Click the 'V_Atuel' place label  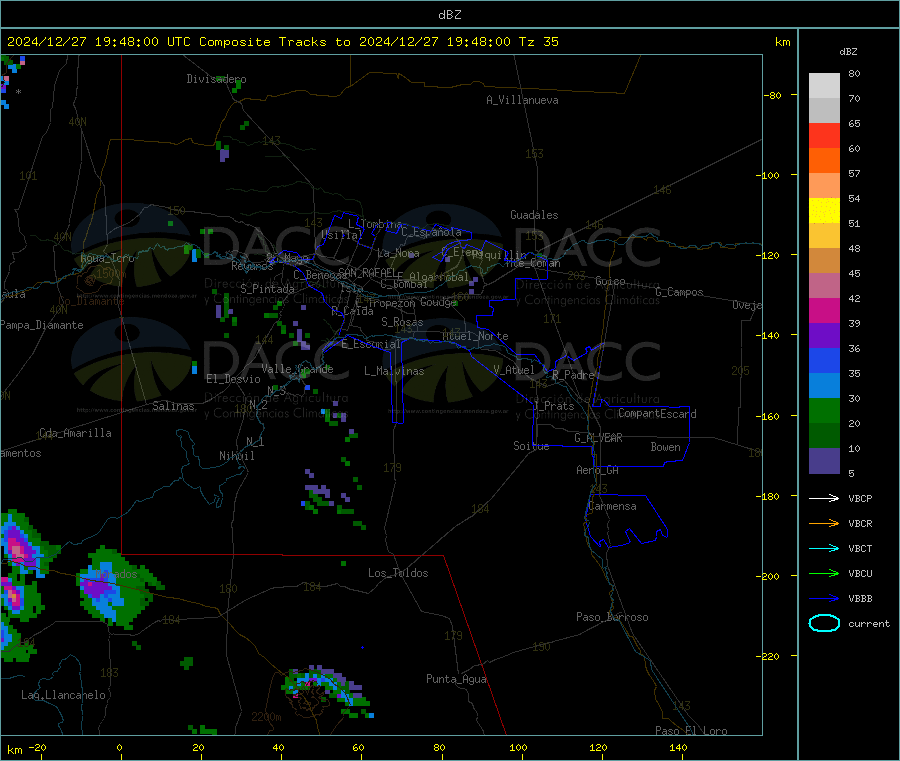pyautogui.click(x=514, y=370)
